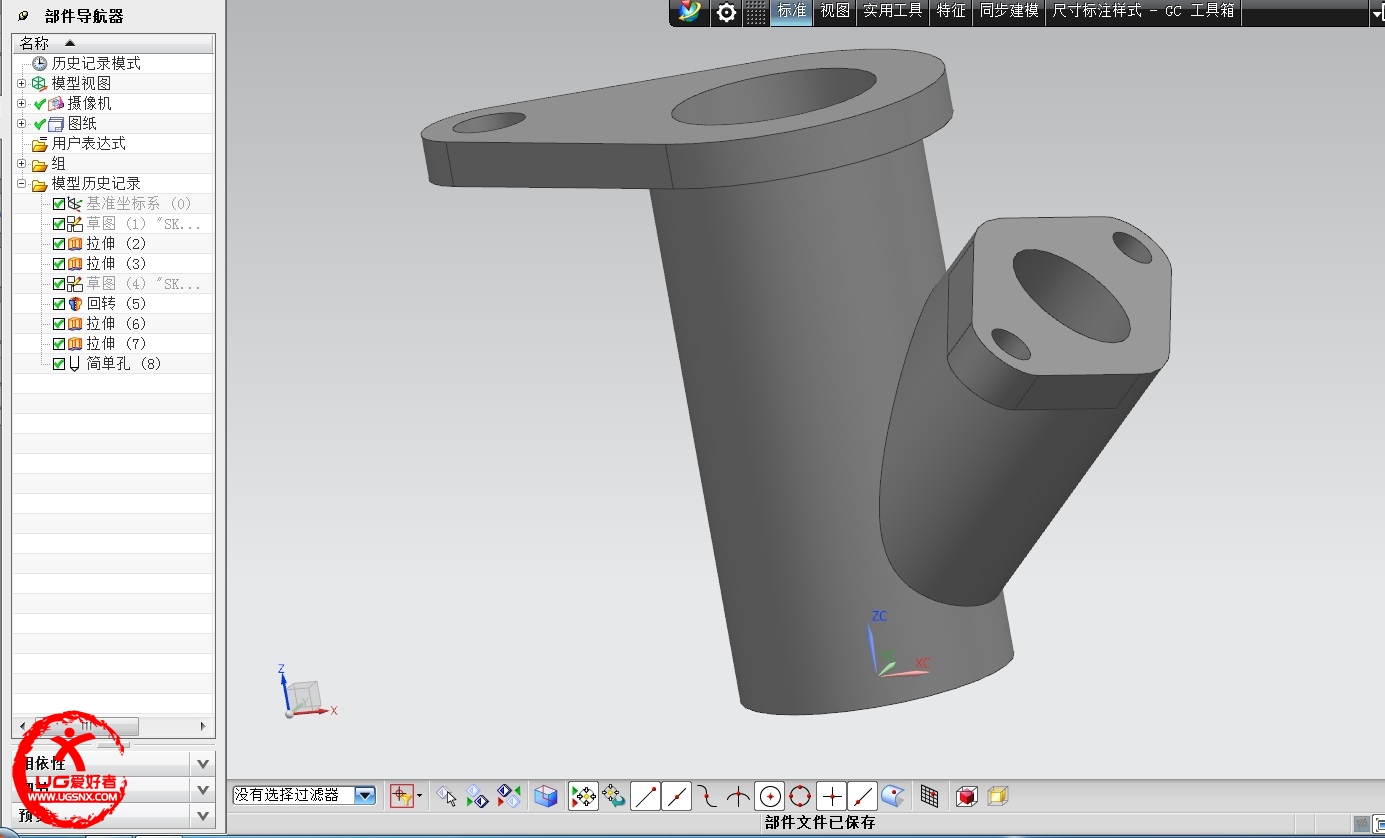Expand the middle collapsed panel chevron
This screenshot has width=1385, height=838.
tap(203, 790)
